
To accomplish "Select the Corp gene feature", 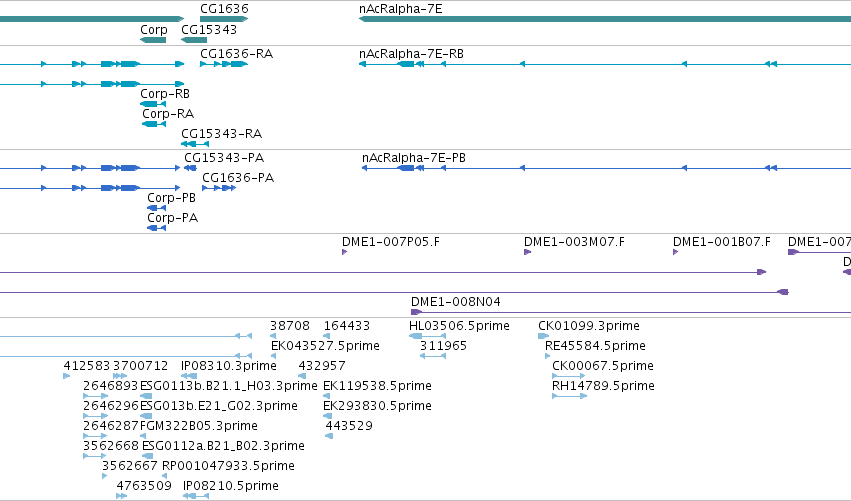I will click(153, 40).
